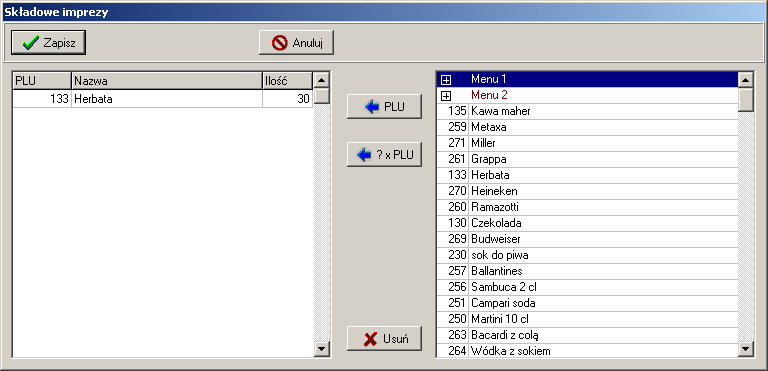Select sok do piwa item
Screen dimensions: 768x371
point(587,255)
